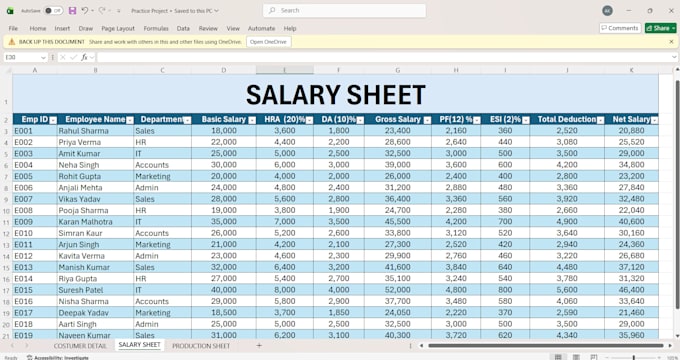Open the HRA (20)% filter dropdown
The height and width of the screenshot is (360, 680).
(x=309, y=120)
